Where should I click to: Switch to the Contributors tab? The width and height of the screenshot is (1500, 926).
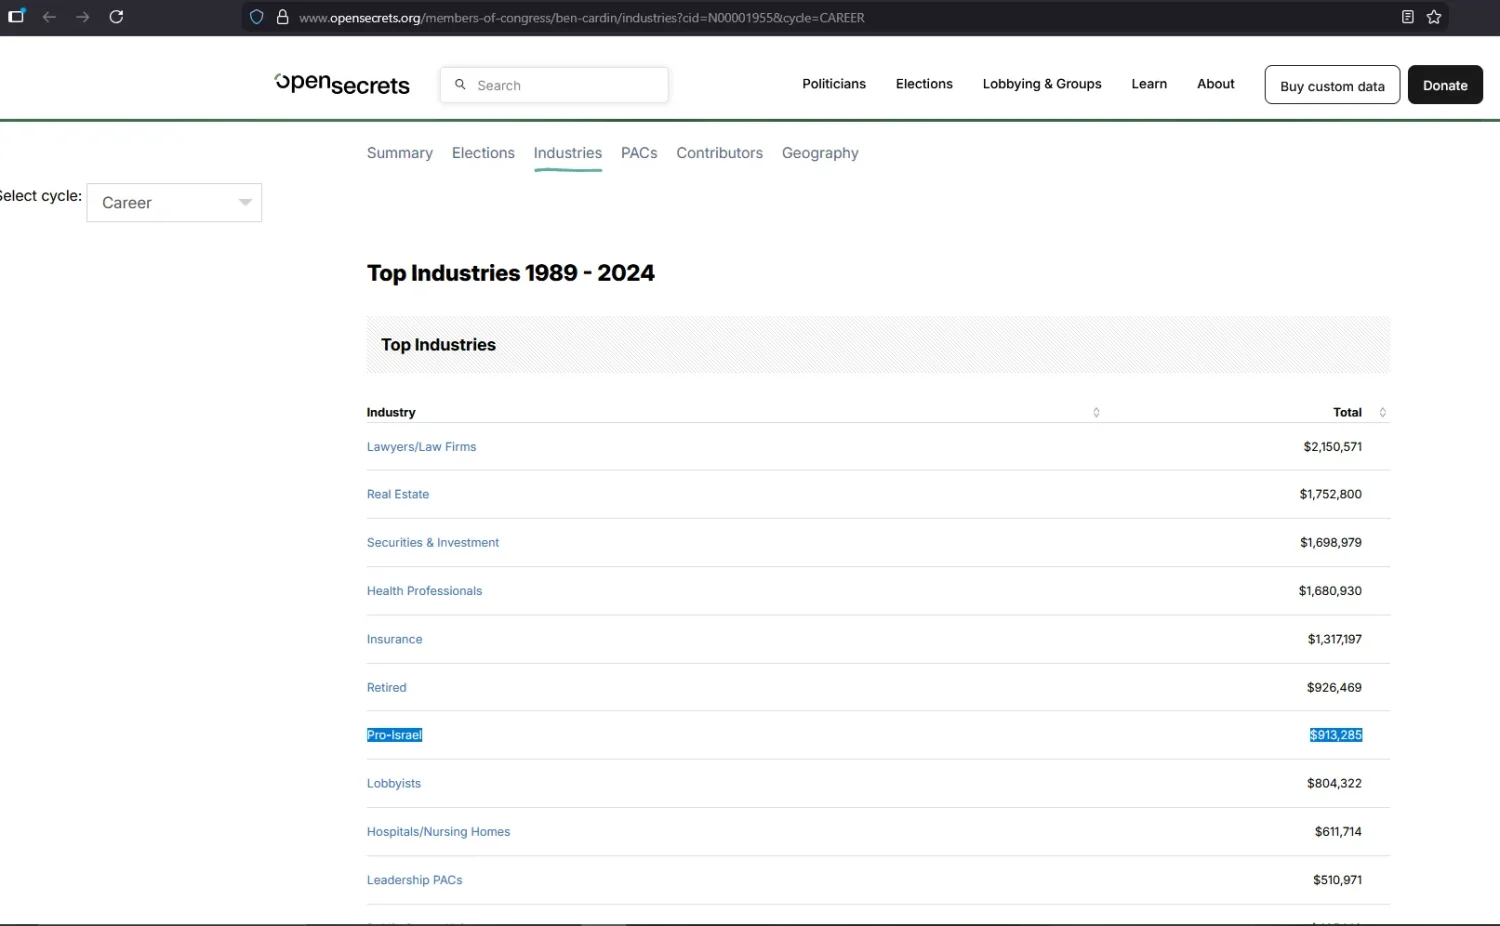click(x=720, y=153)
